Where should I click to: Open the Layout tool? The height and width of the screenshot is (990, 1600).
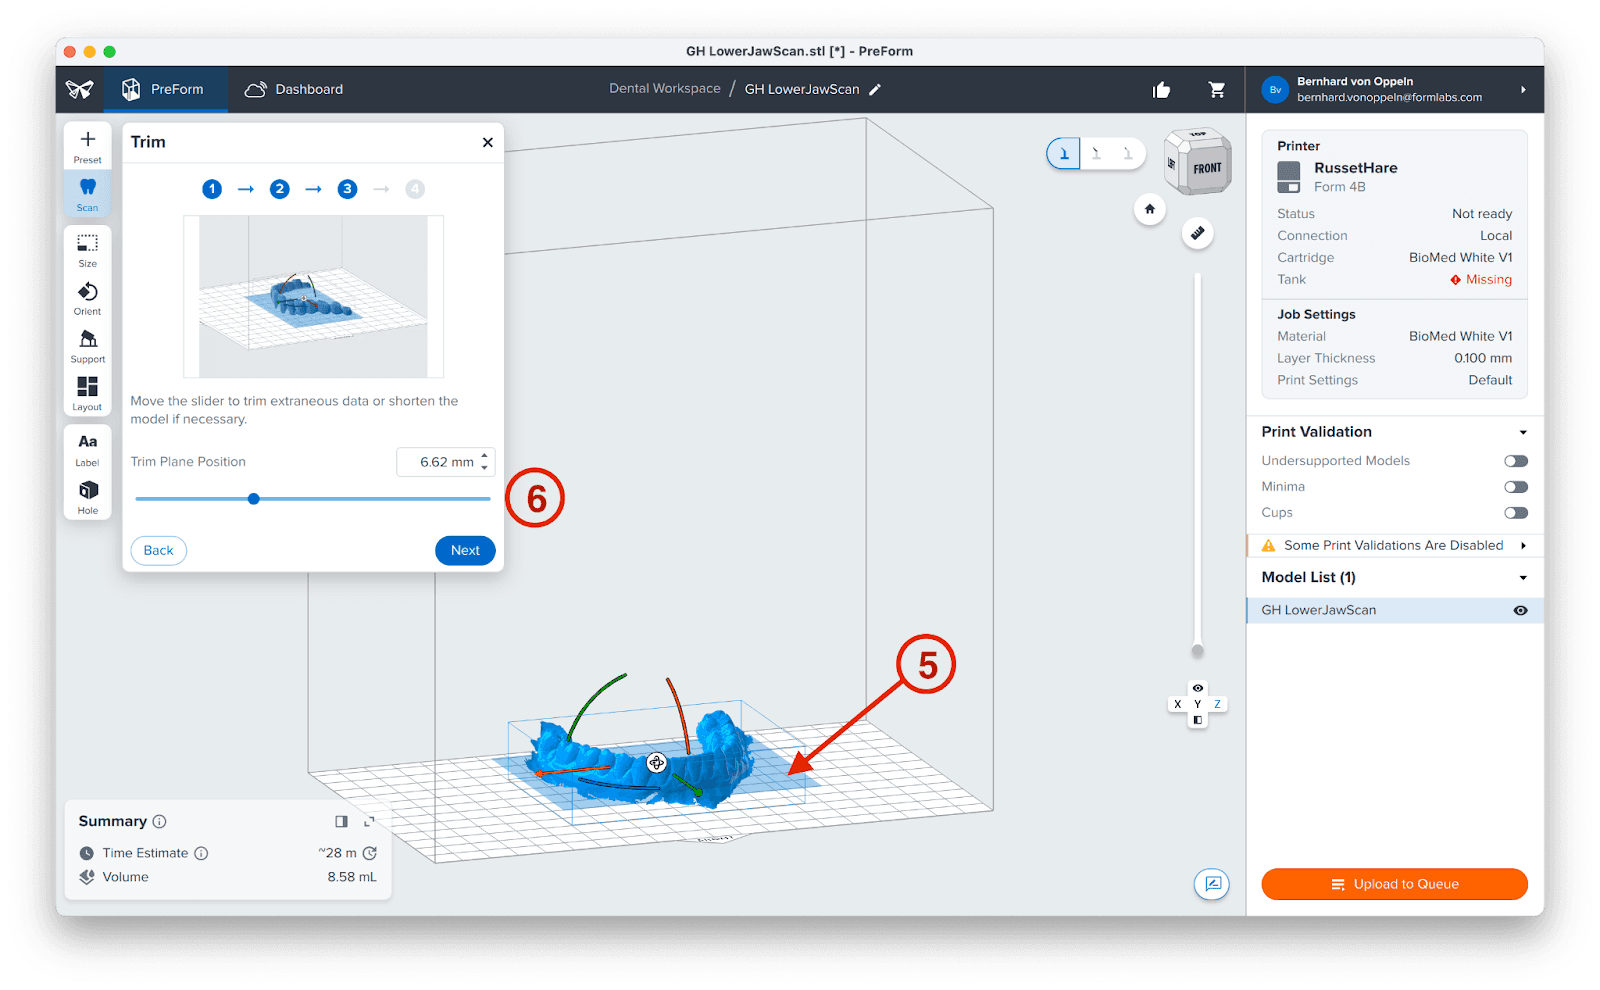pos(88,392)
